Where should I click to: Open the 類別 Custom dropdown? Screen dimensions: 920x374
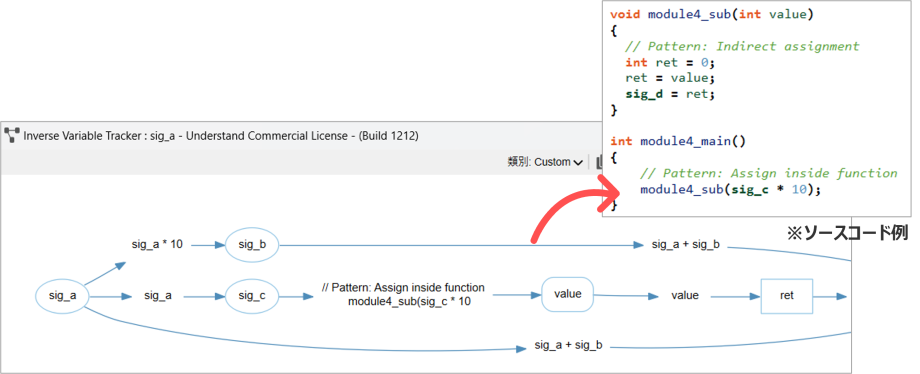(545, 162)
